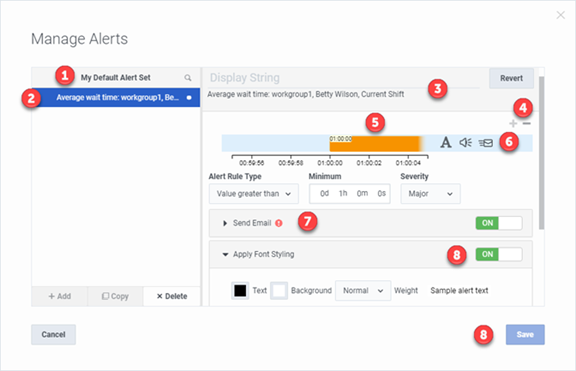Click the search magnifier icon in alert set header

(188, 78)
